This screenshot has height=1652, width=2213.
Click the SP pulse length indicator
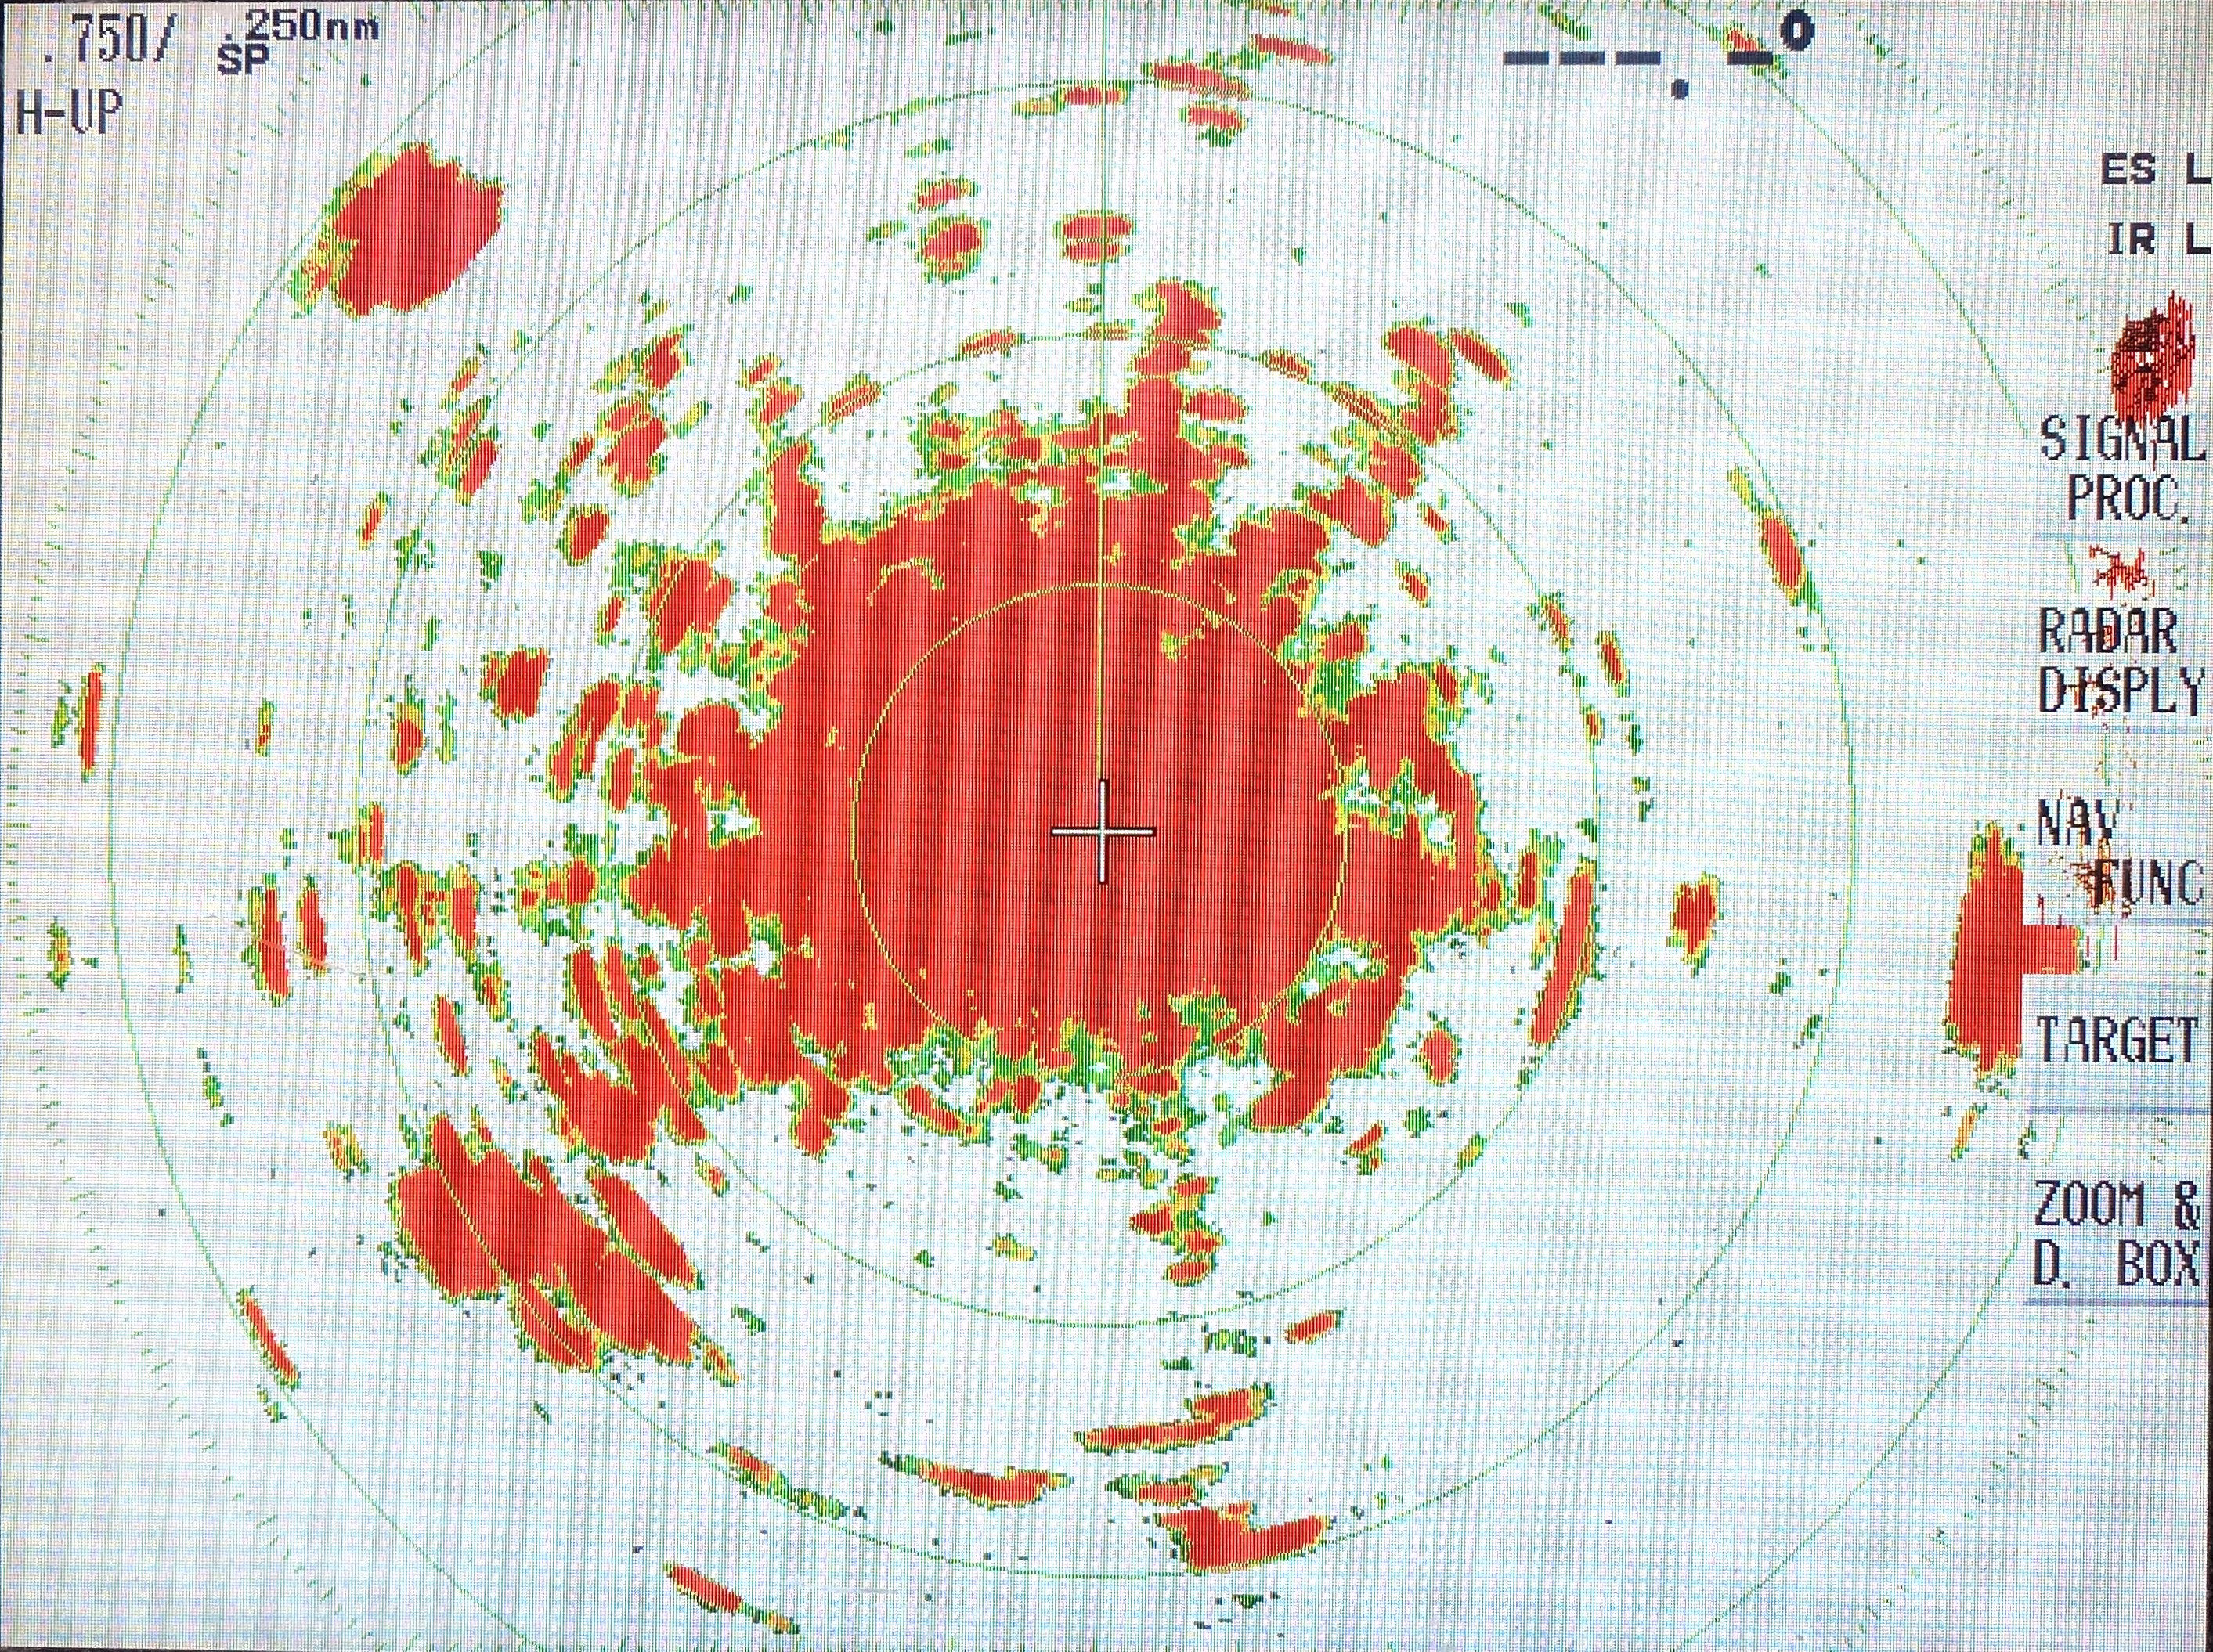tap(244, 59)
